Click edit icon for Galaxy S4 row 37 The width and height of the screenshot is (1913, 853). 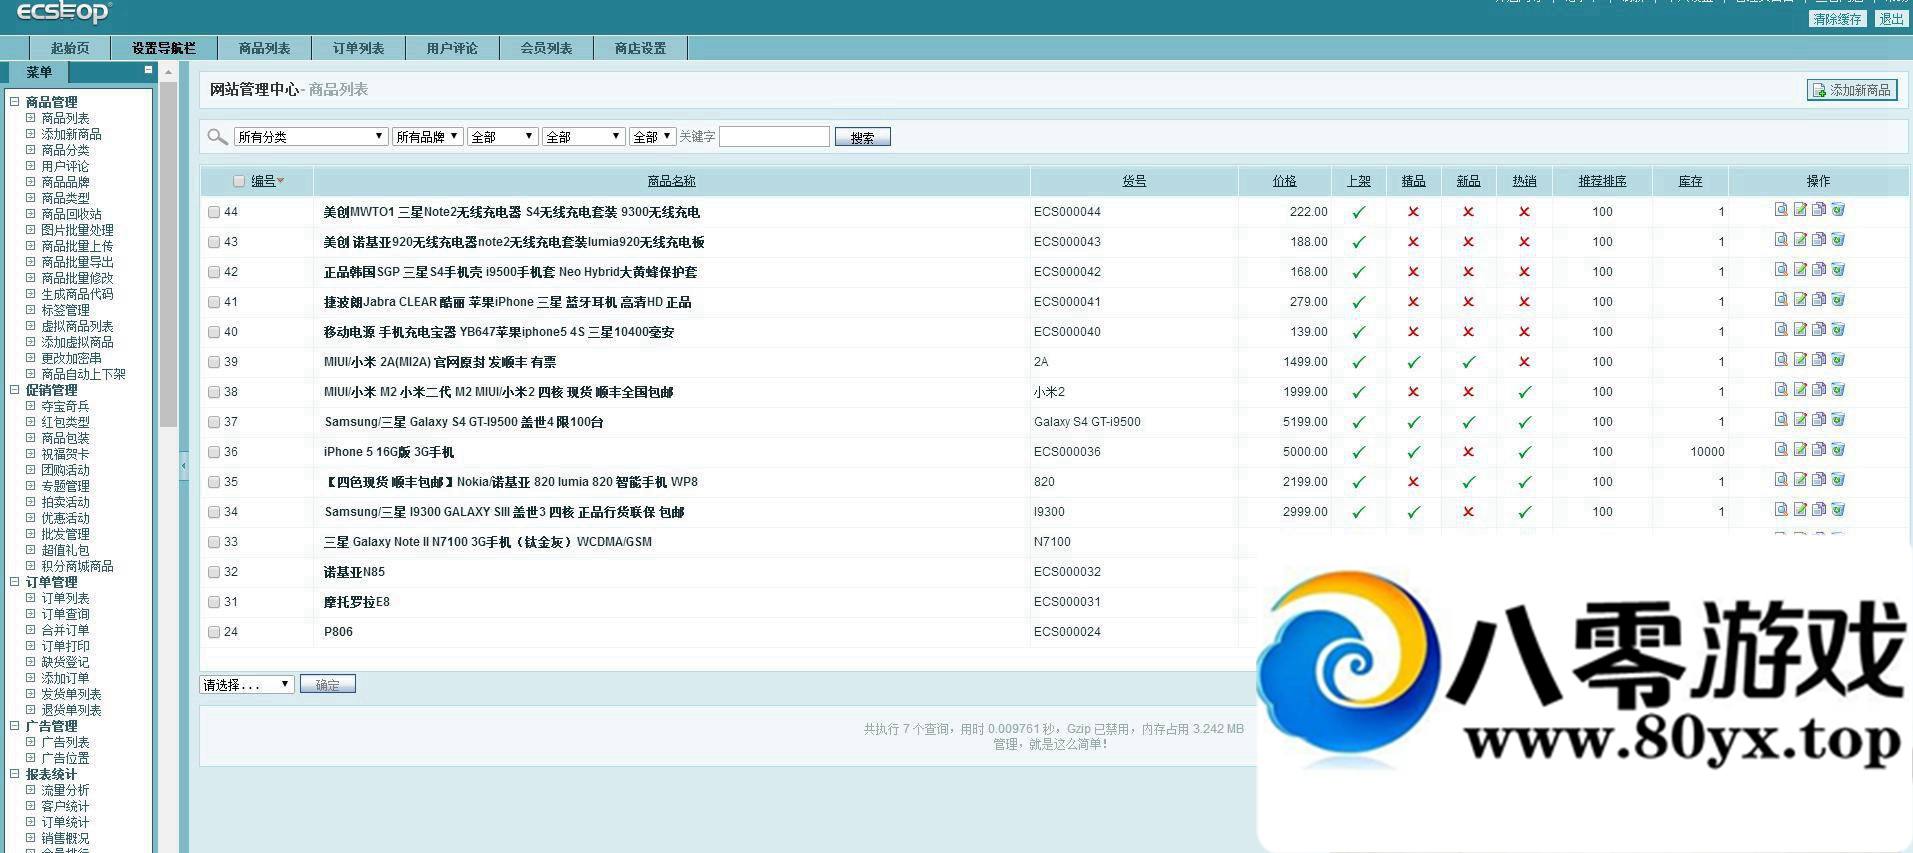click(x=1800, y=420)
